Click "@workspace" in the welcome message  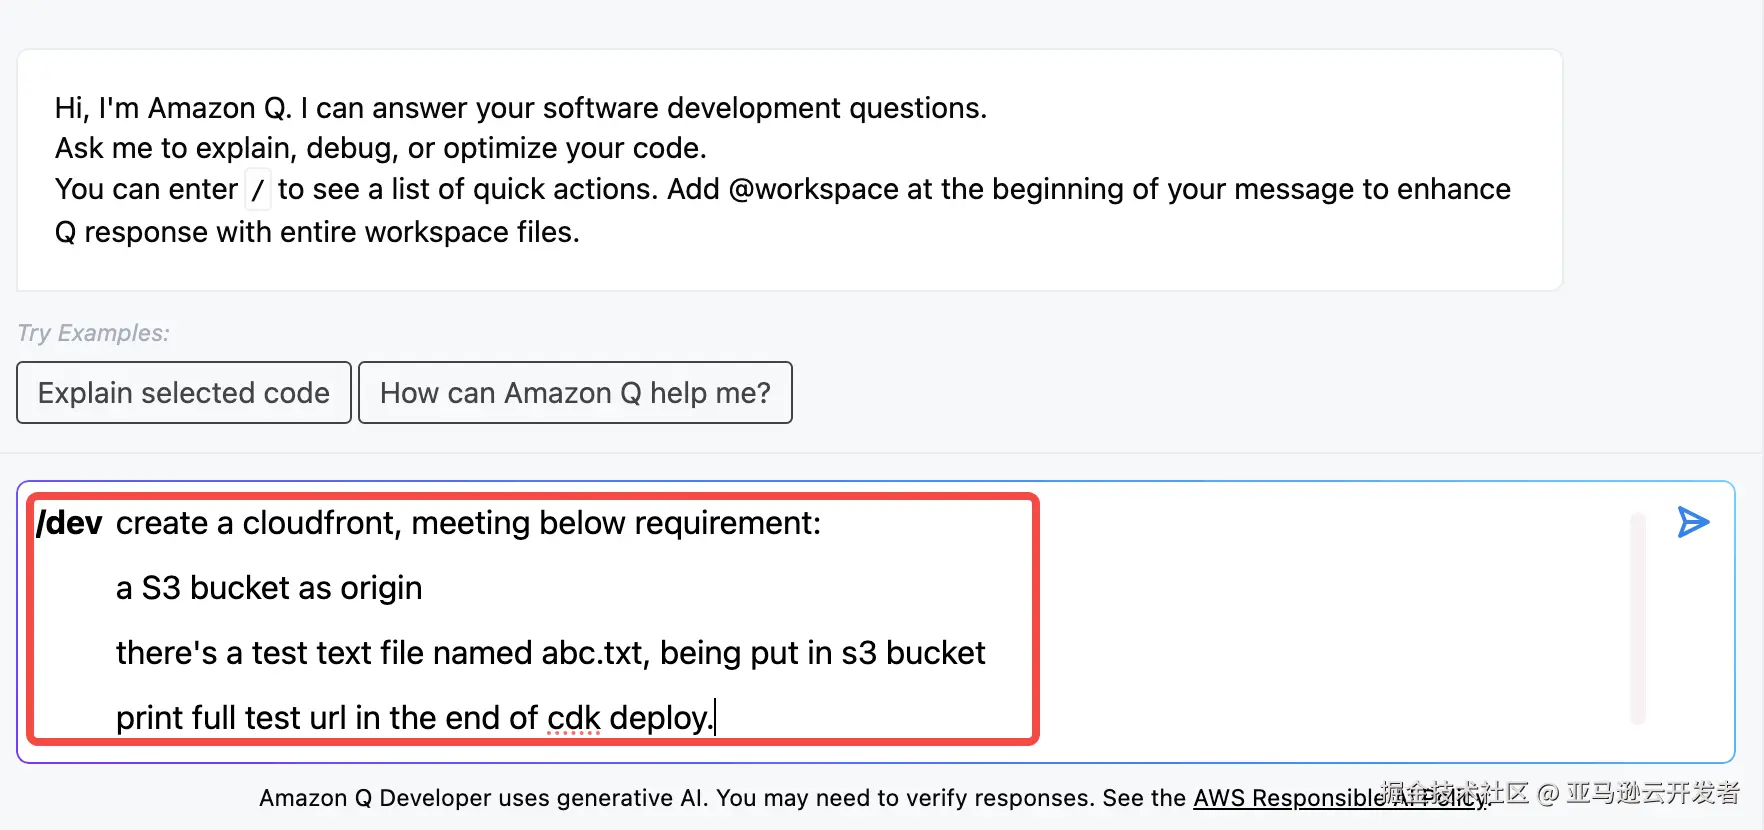click(x=814, y=189)
